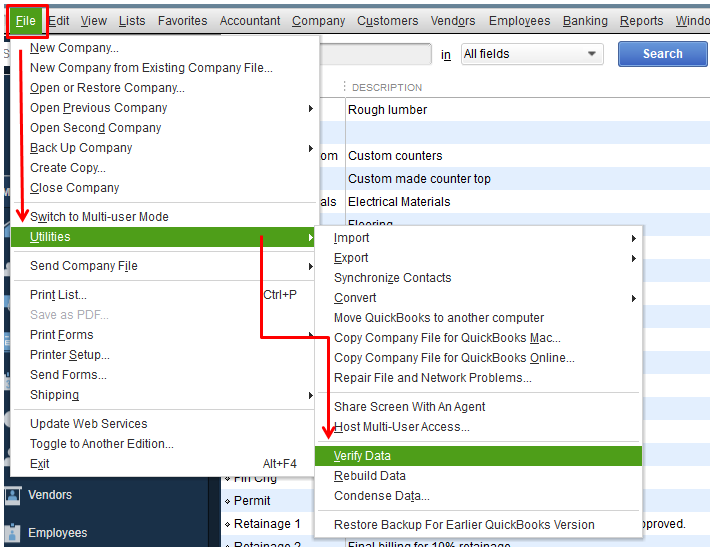Open the Vendors menu in menu bar
This screenshot has width=710, height=547.
[453, 21]
